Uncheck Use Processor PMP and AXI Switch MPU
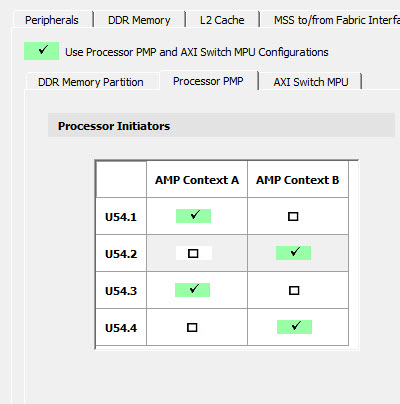 pos(41,51)
